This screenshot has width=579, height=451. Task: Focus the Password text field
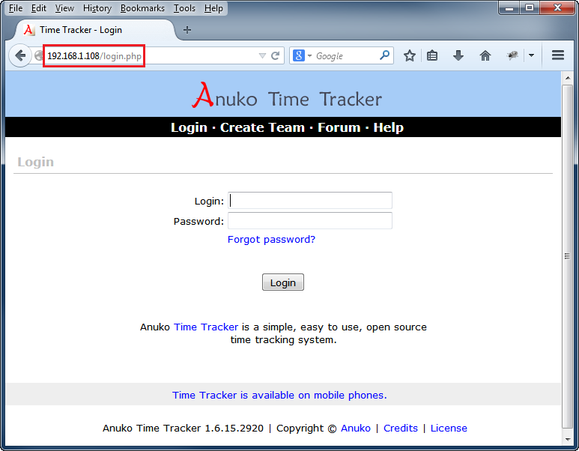click(310, 221)
